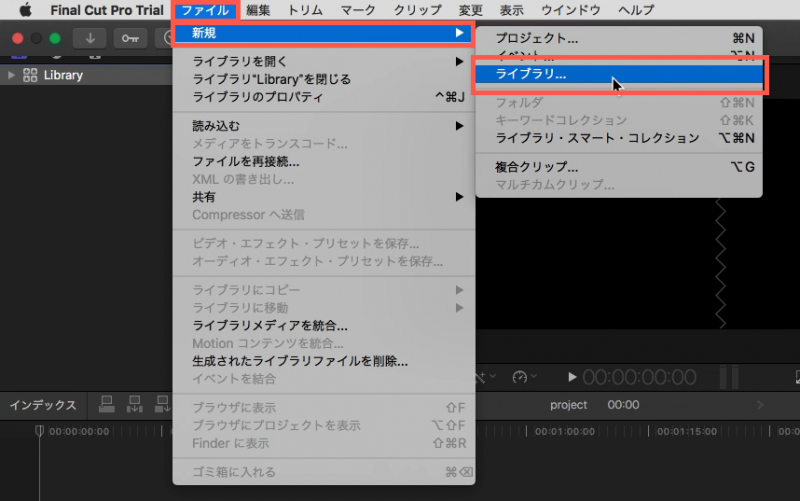Open 共有 submenu

coord(323,197)
